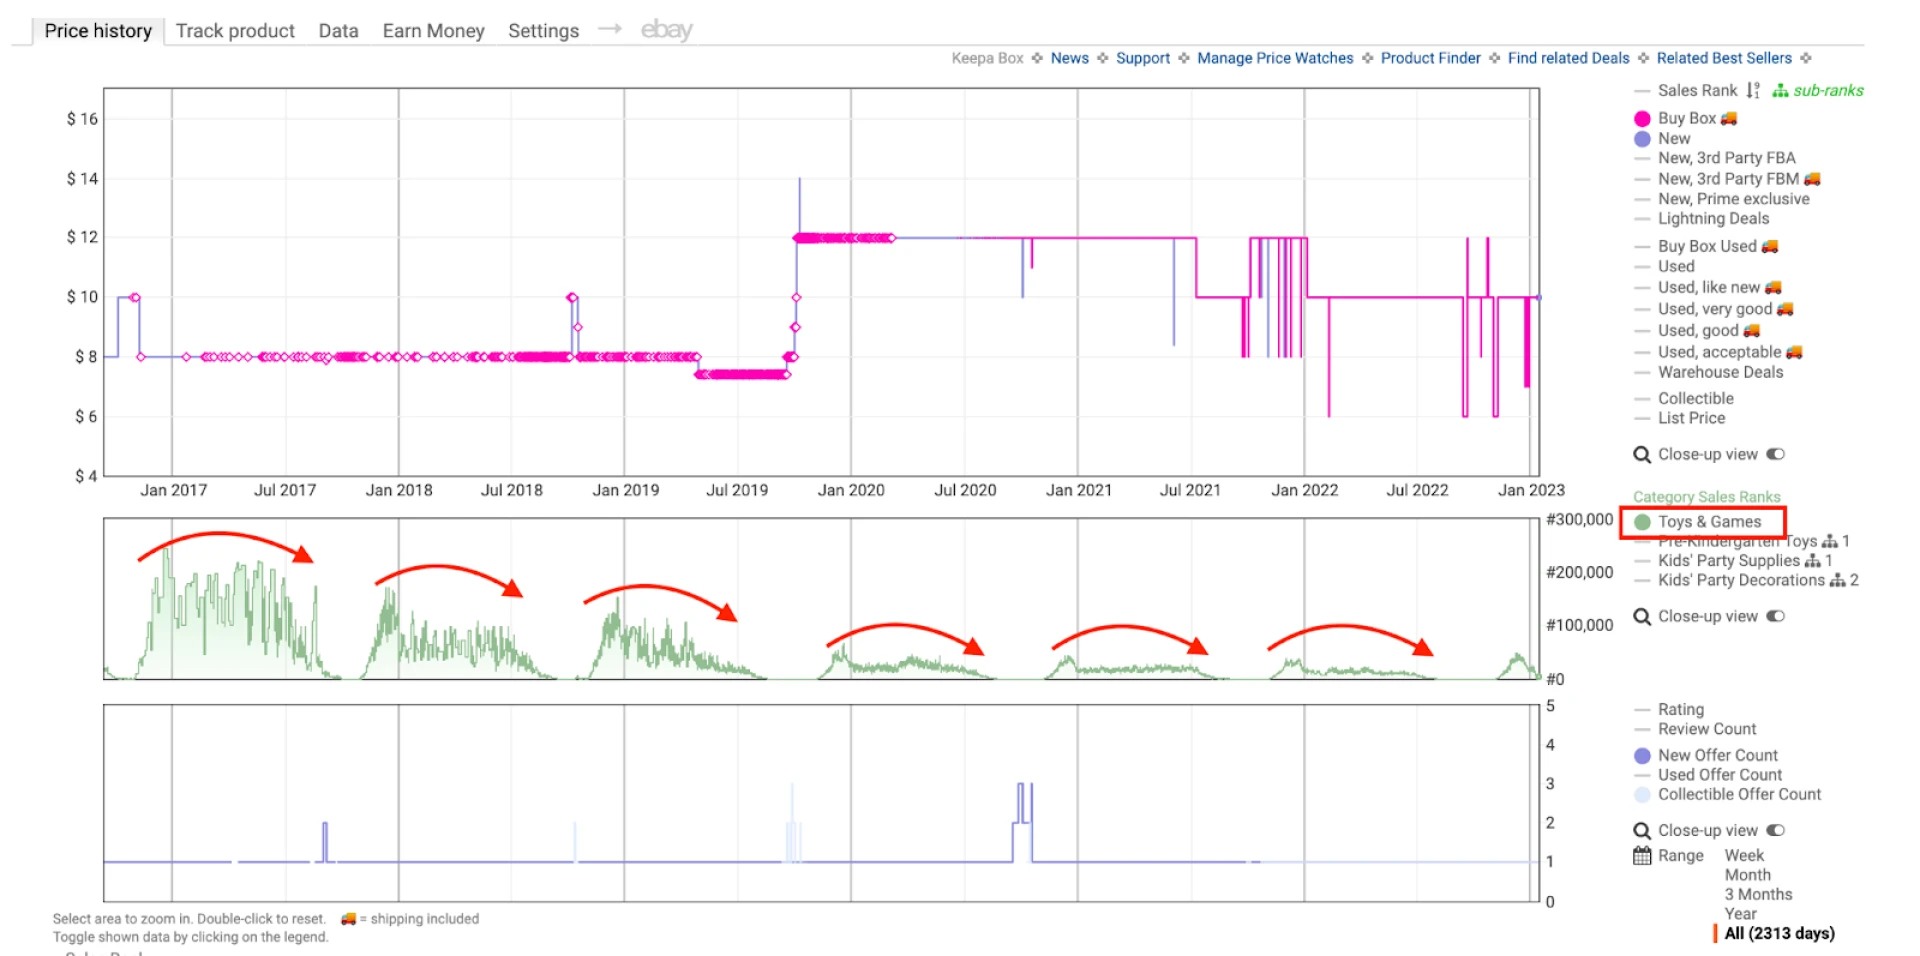This screenshot has height=956, width=1920.
Task: Open the Settings tab
Action: [542, 30]
